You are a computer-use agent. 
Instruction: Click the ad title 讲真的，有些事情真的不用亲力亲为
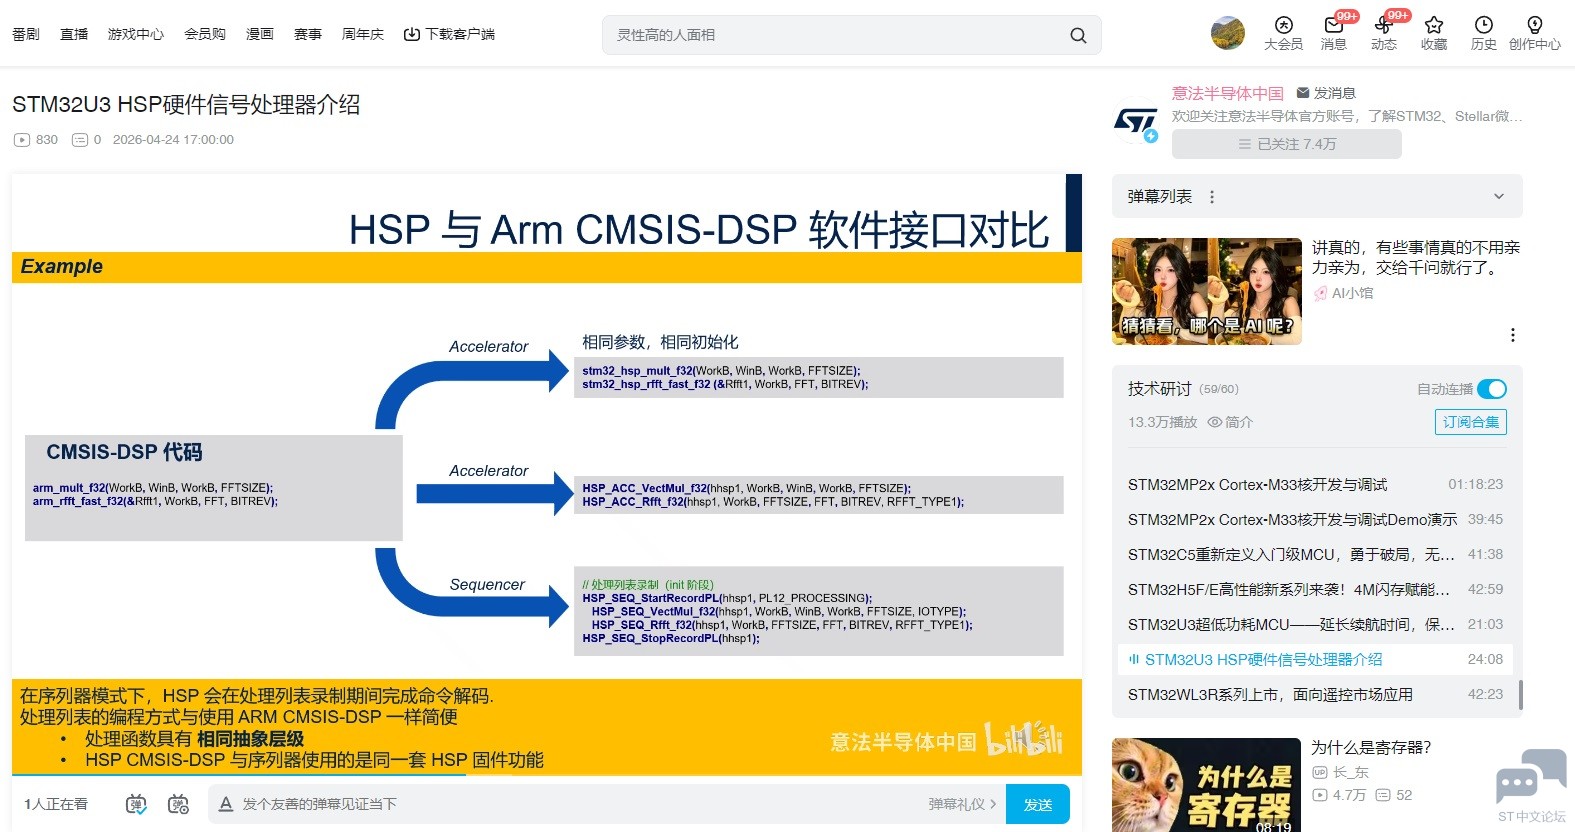pyautogui.click(x=1416, y=257)
